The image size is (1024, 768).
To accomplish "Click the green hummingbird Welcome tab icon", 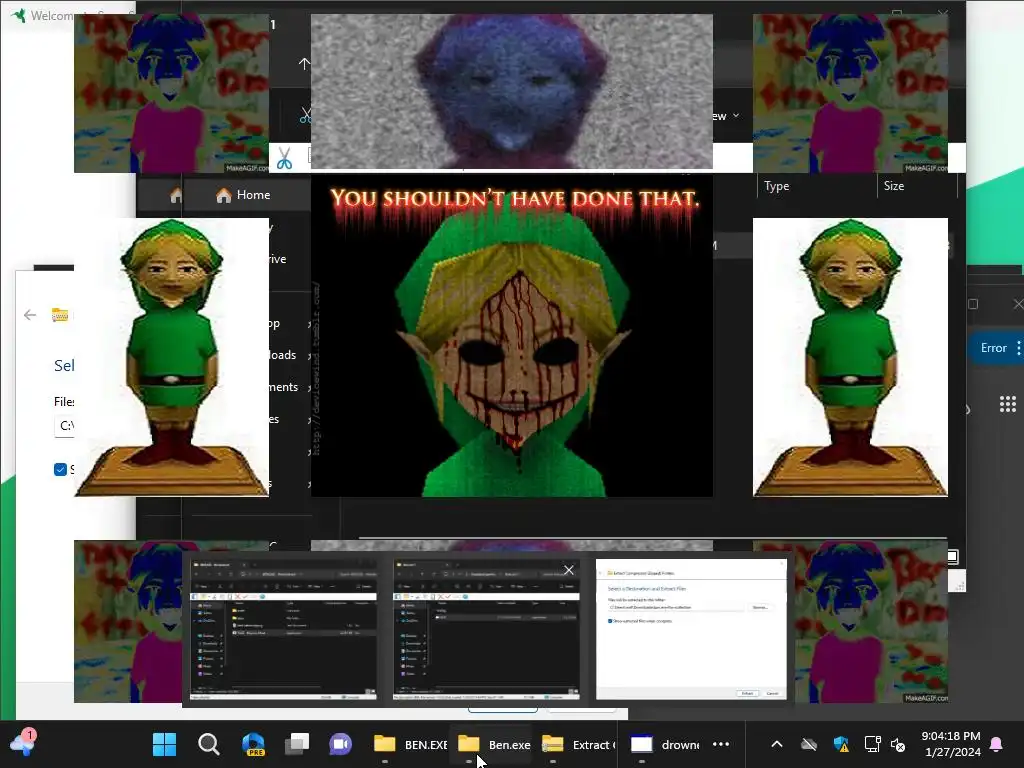I will 19,15.
